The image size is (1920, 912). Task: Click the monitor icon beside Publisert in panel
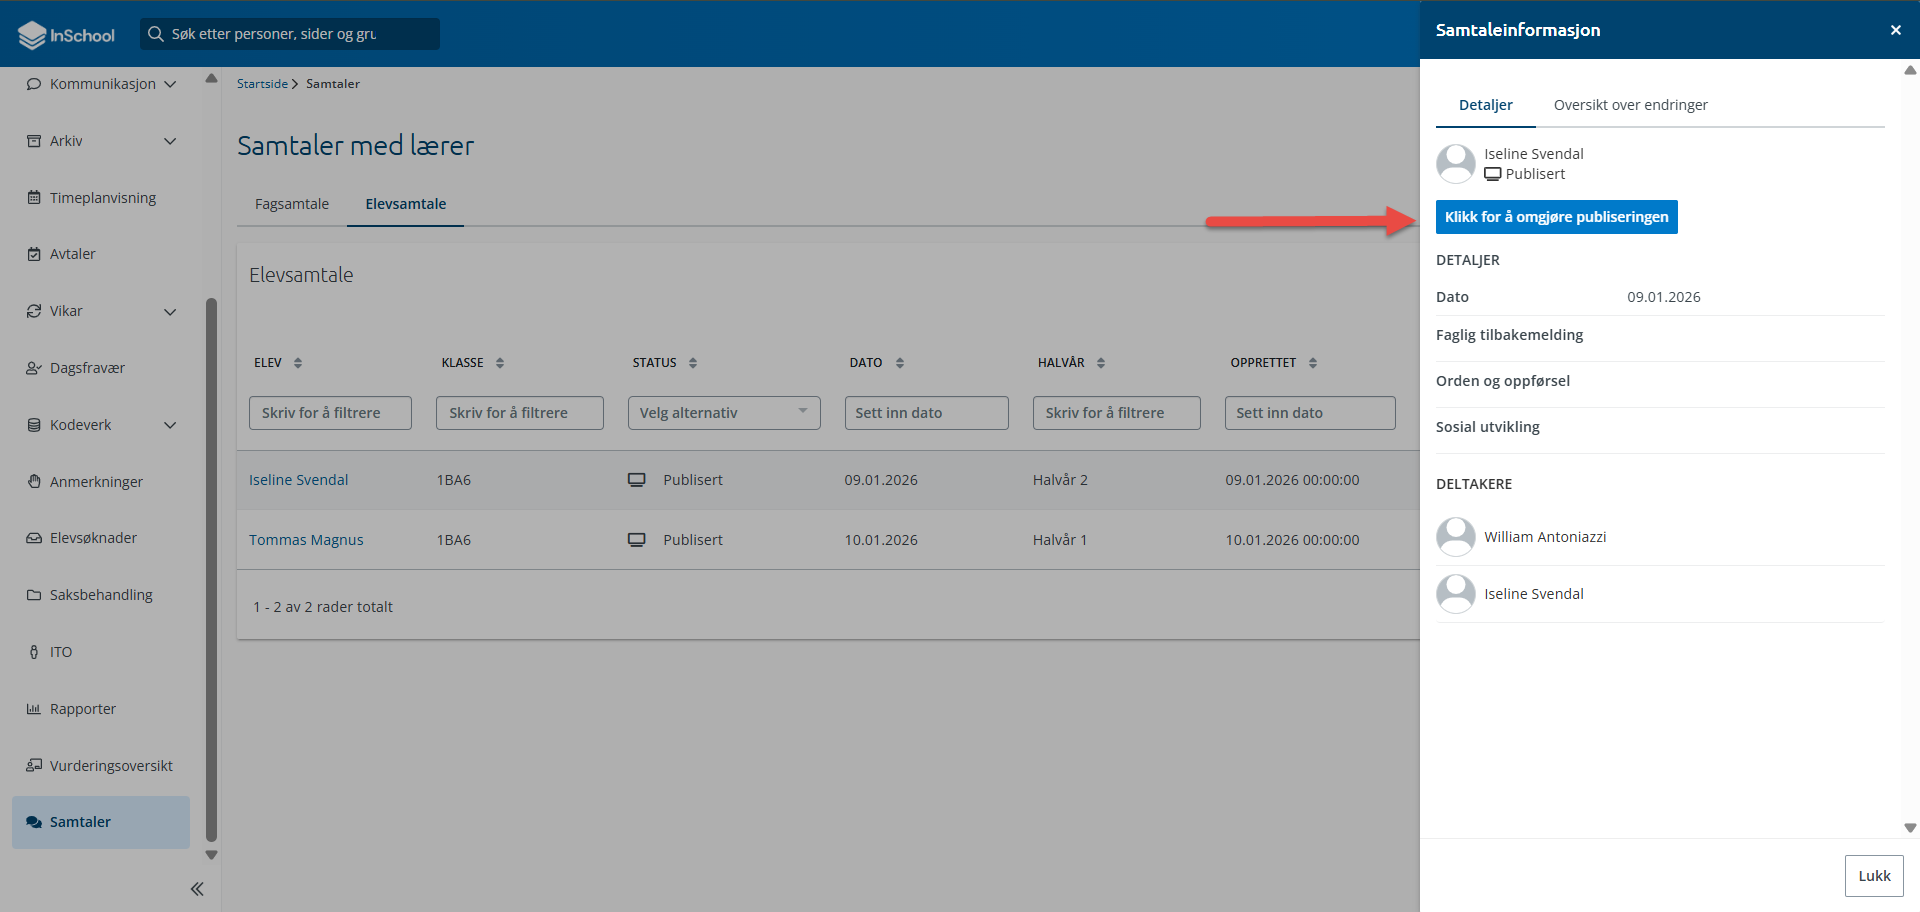(1493, 174)
